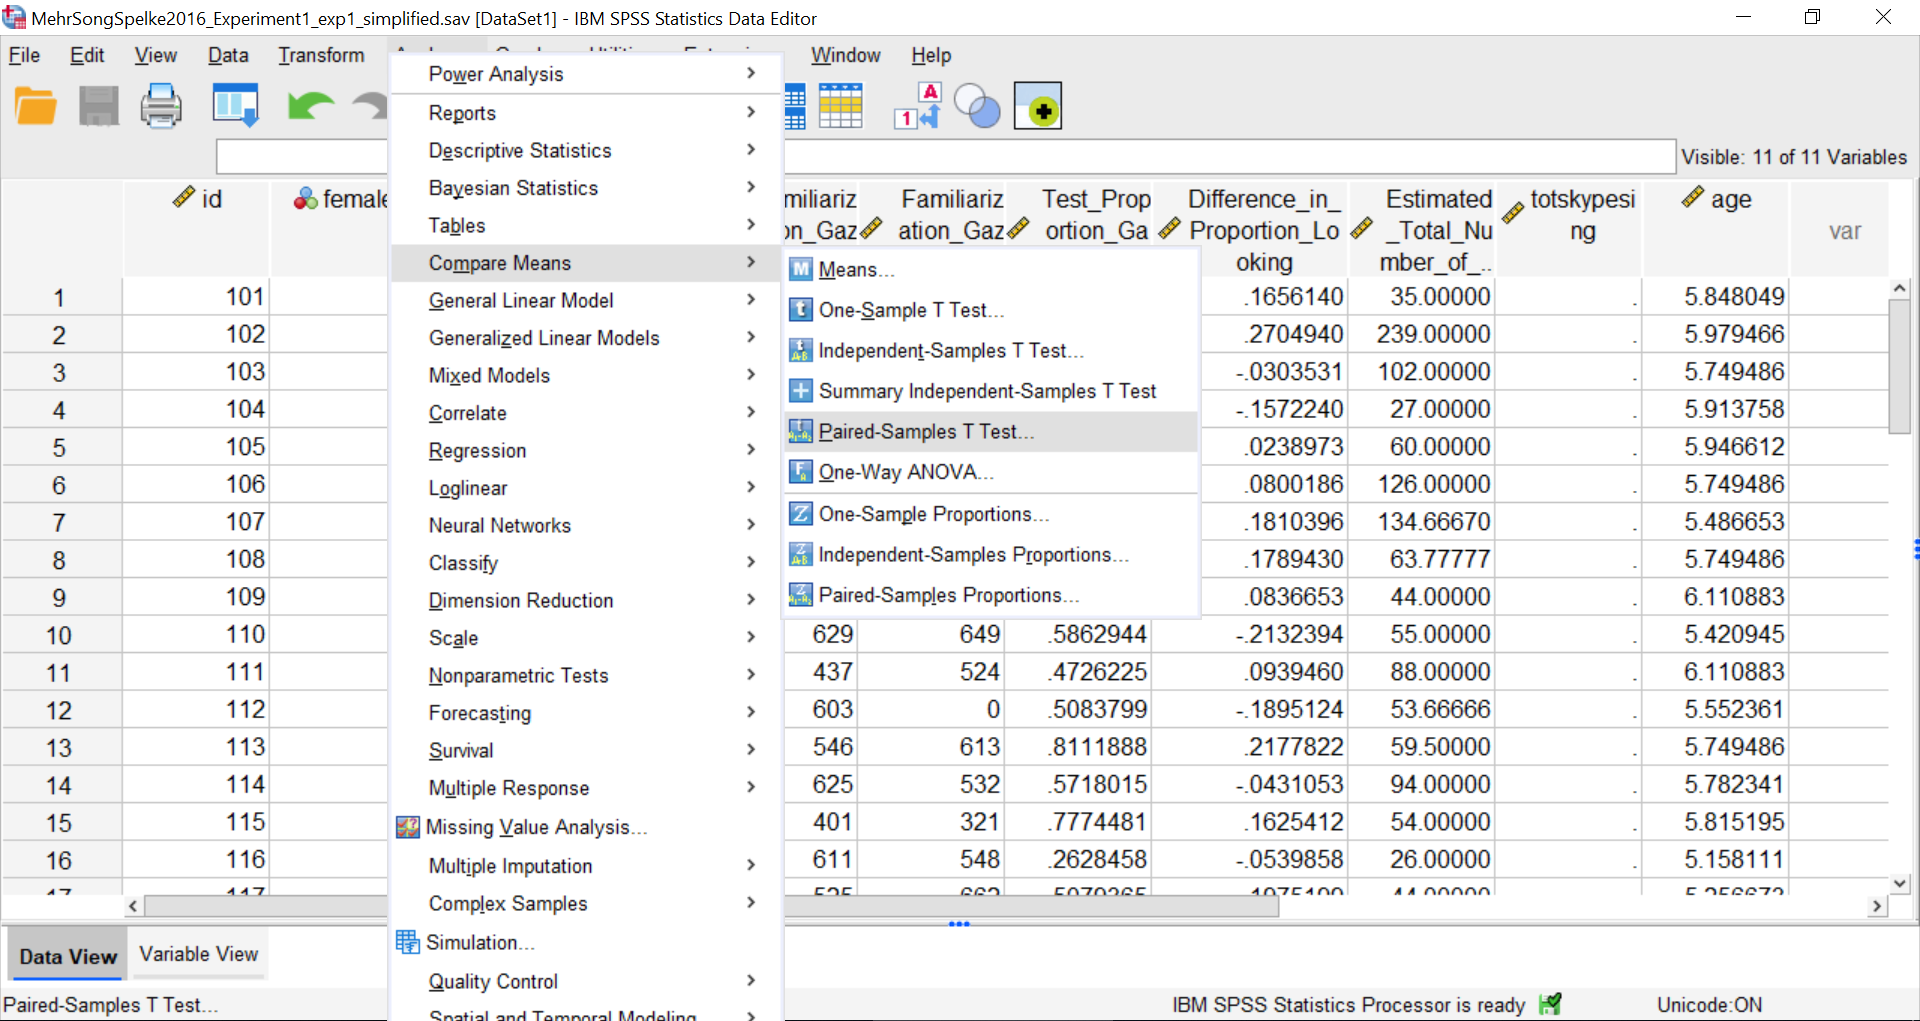Switch to the Variable View tab
This screenshot has width=1920, height=1021.
click(x=199, y=954)
